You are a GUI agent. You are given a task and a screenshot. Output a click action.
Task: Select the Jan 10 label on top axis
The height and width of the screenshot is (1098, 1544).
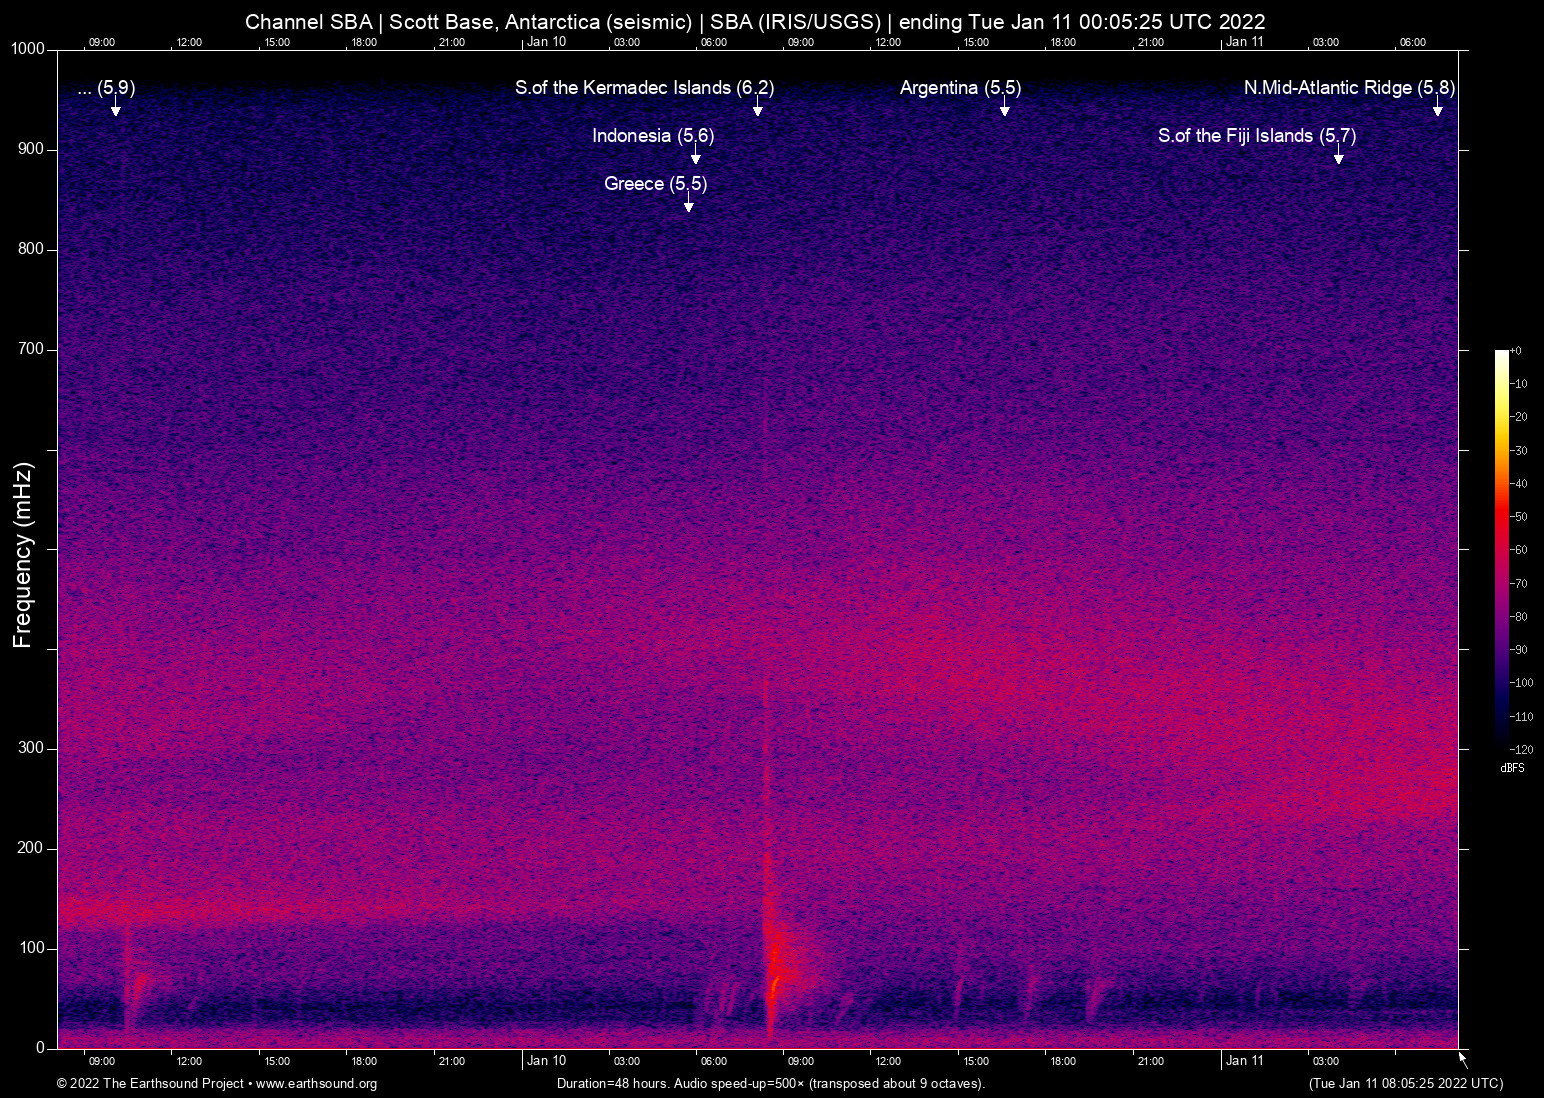click(x=546, y=42)
